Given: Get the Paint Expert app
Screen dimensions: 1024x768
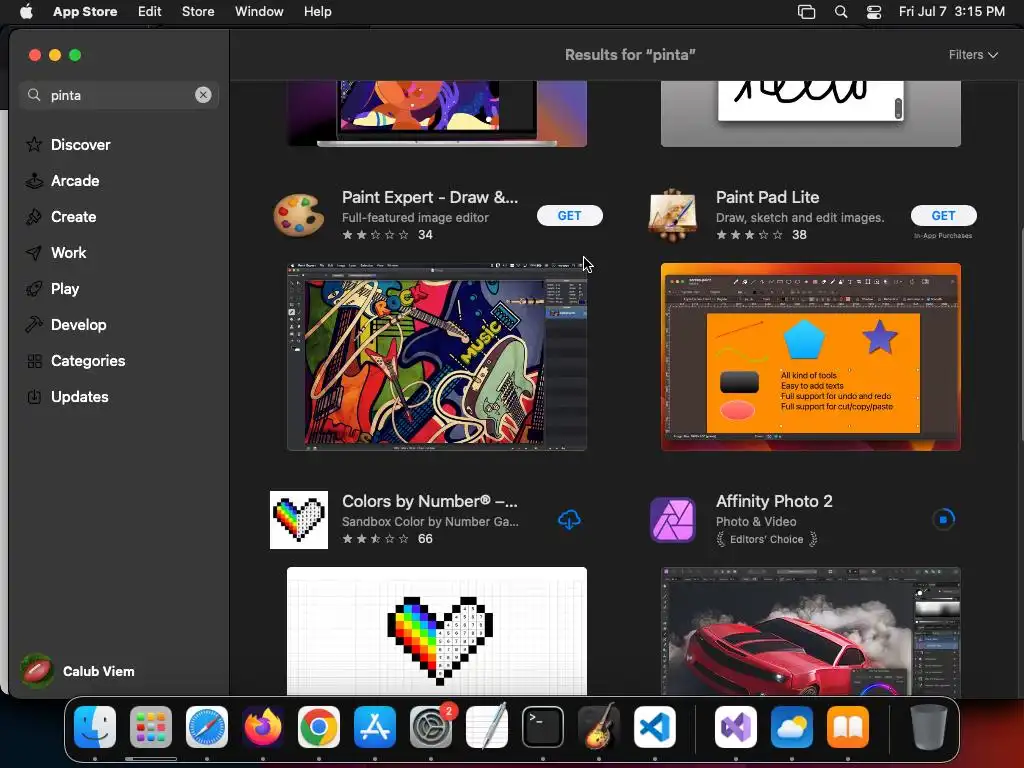Looking at the screenshot, I should tap(569, 216).
